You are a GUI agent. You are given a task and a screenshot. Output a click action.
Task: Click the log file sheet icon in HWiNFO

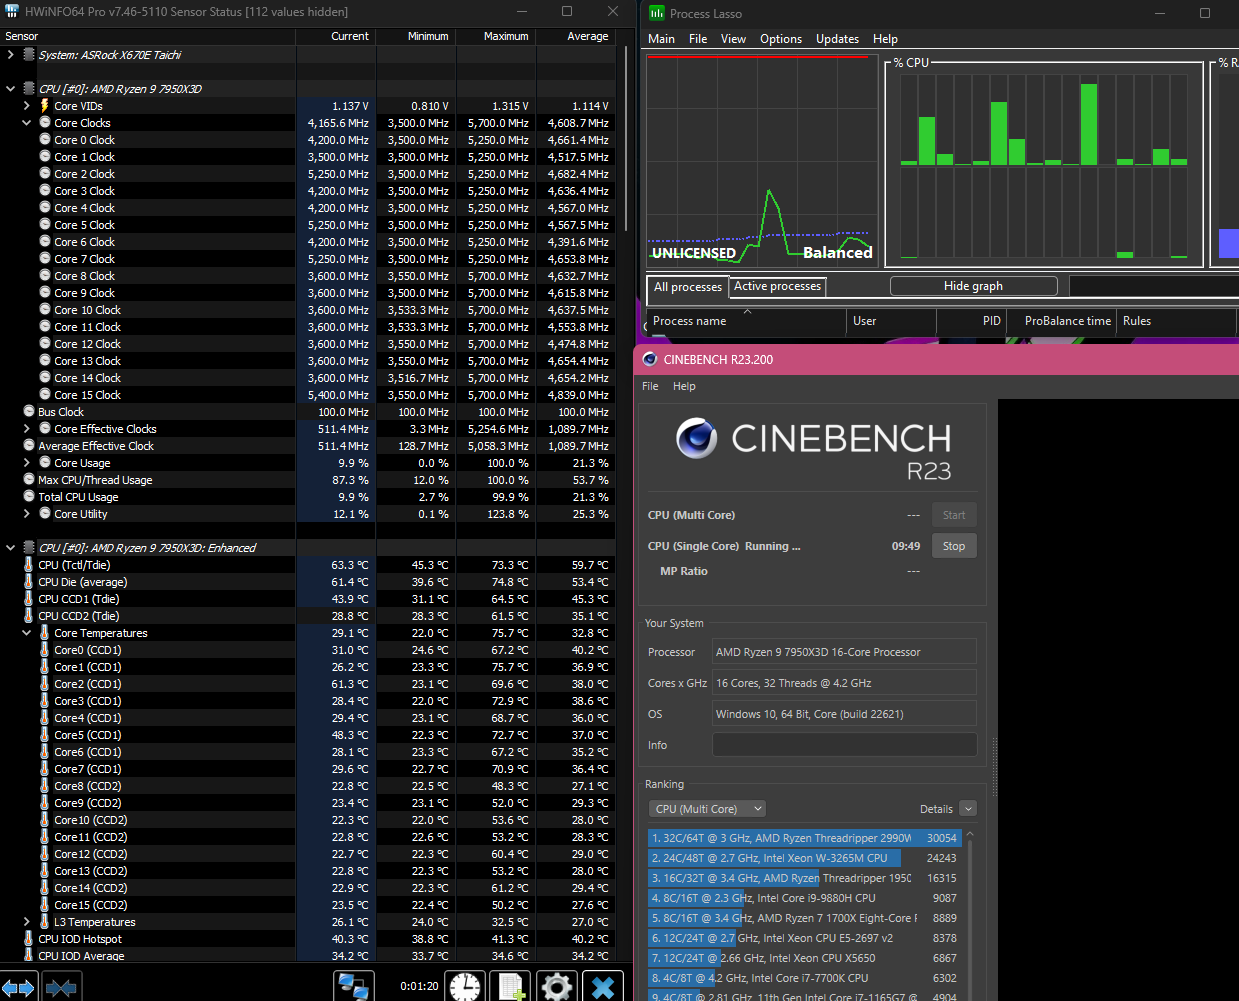(510, 987)
